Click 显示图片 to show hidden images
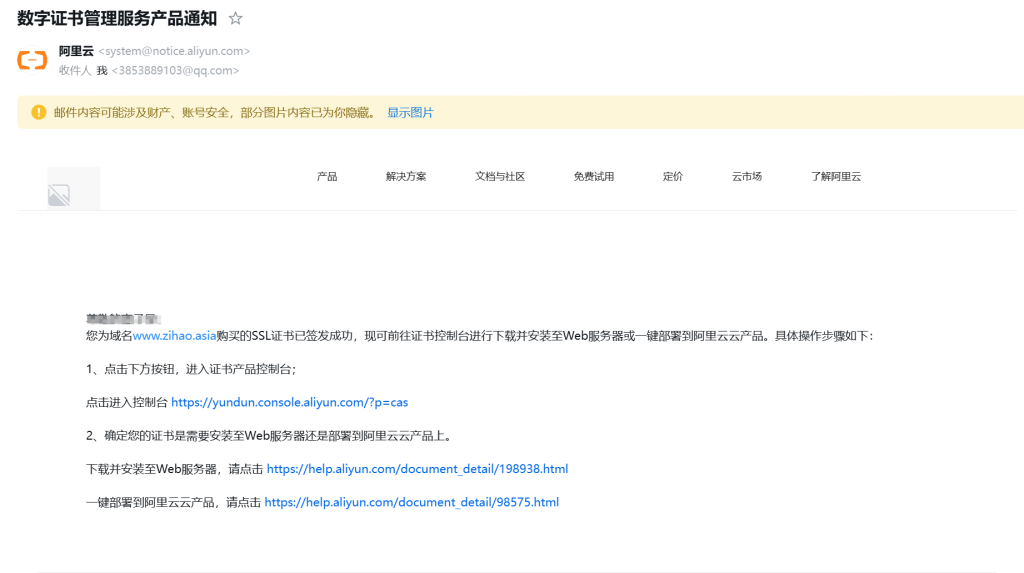Screen dimensions: 1024x573 click(x=410, y=113)
